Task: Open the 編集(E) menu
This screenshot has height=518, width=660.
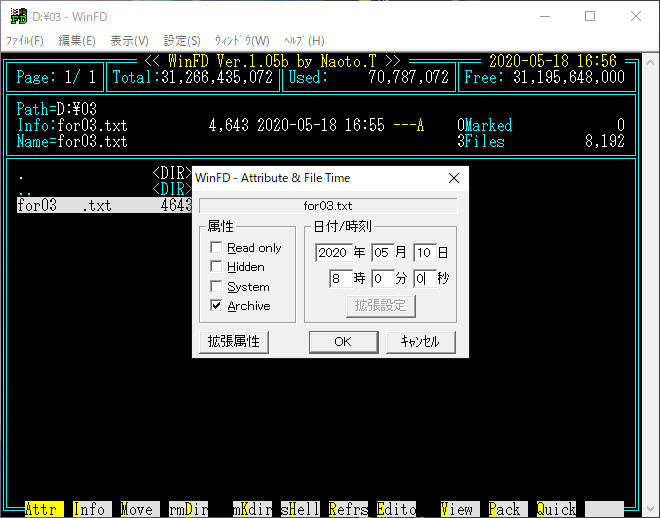Action: 77,41
